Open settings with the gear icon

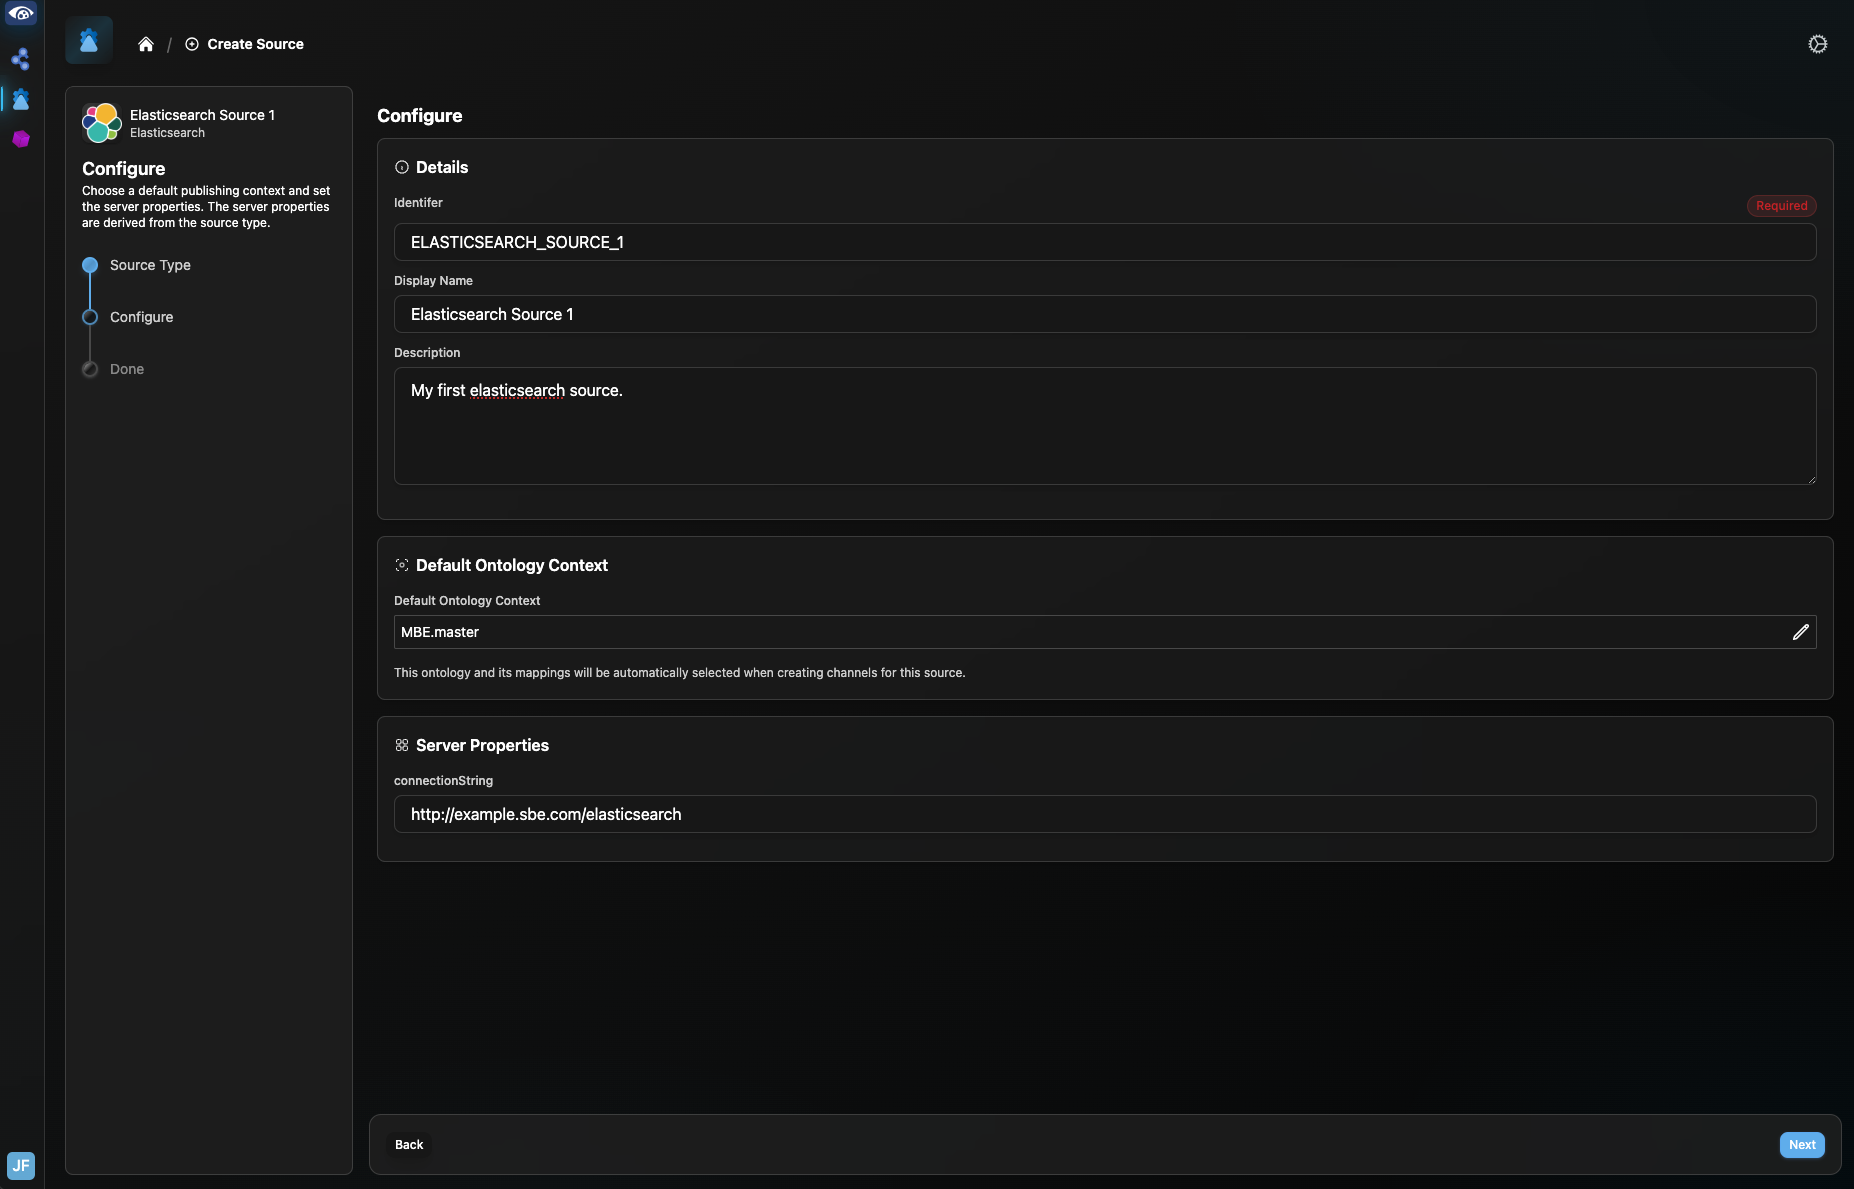coord(1817,44)
